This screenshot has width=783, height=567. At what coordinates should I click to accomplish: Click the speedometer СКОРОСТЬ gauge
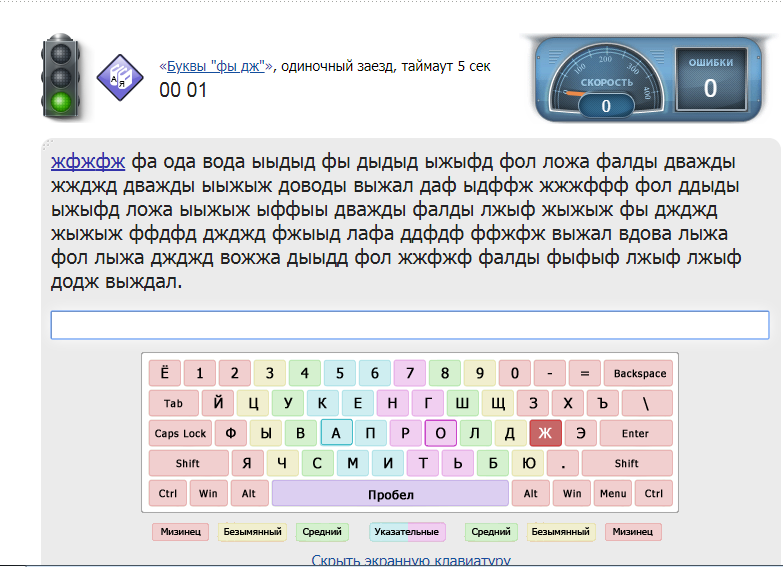point(606,80)
